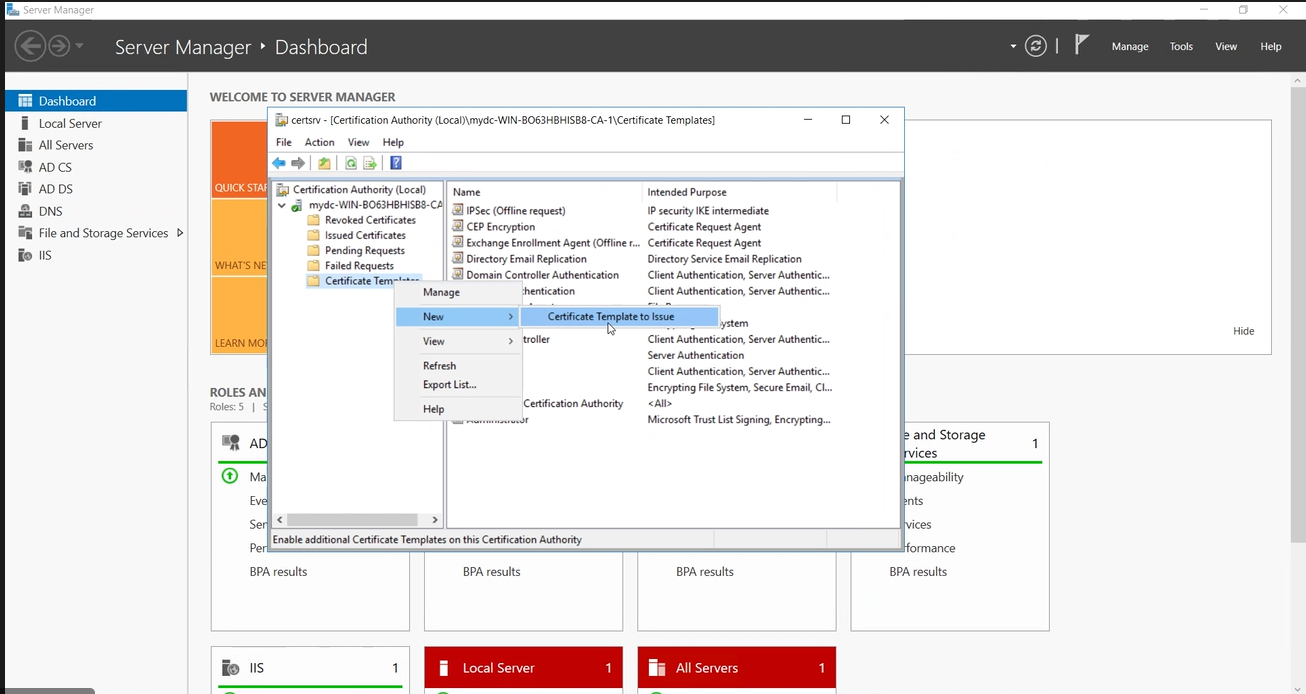Click the Domain Controller Authentication template icon

coord(458,275)
